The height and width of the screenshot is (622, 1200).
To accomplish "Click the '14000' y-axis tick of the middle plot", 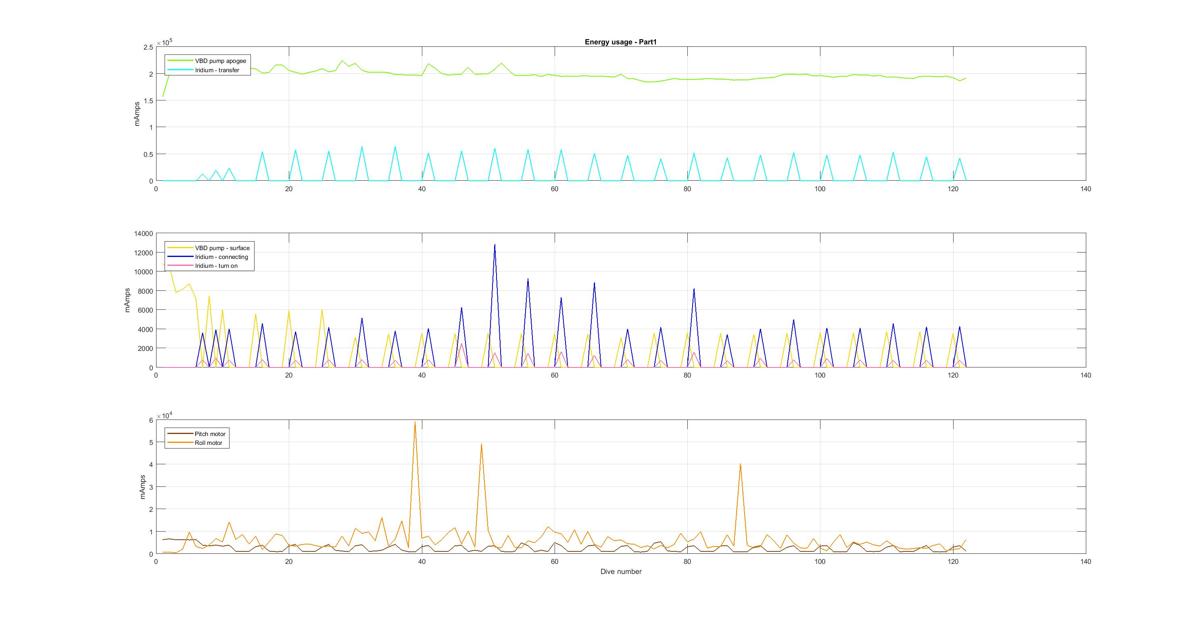I will 143,234.
